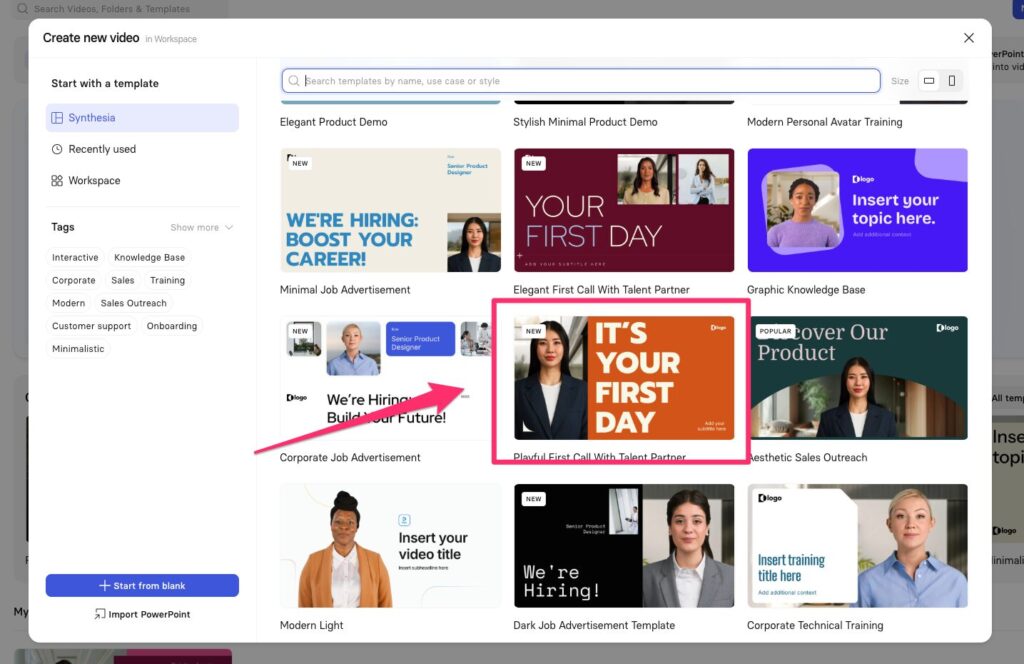Open Recently used templates
The image size is (1024, 664).
[142, 149]
